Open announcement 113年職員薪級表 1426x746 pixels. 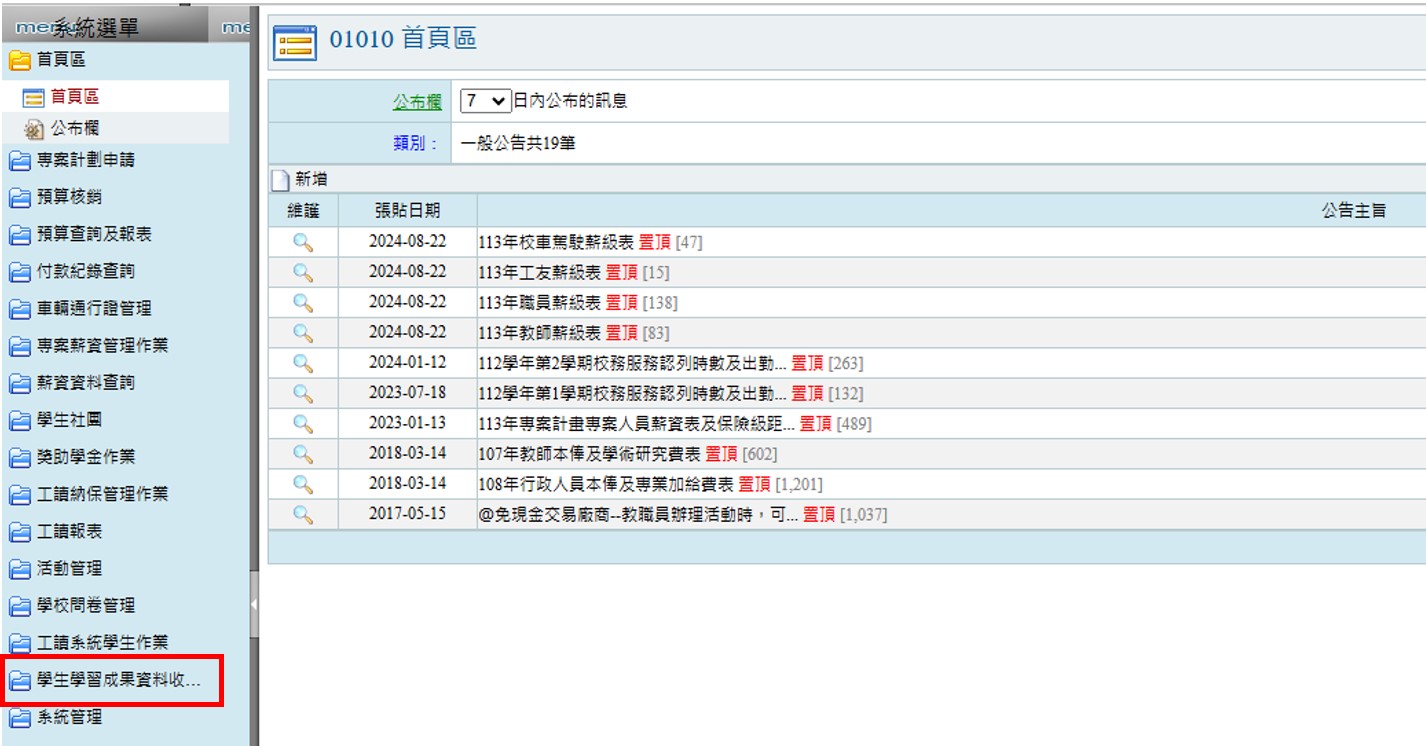click(x=540, y=303)
